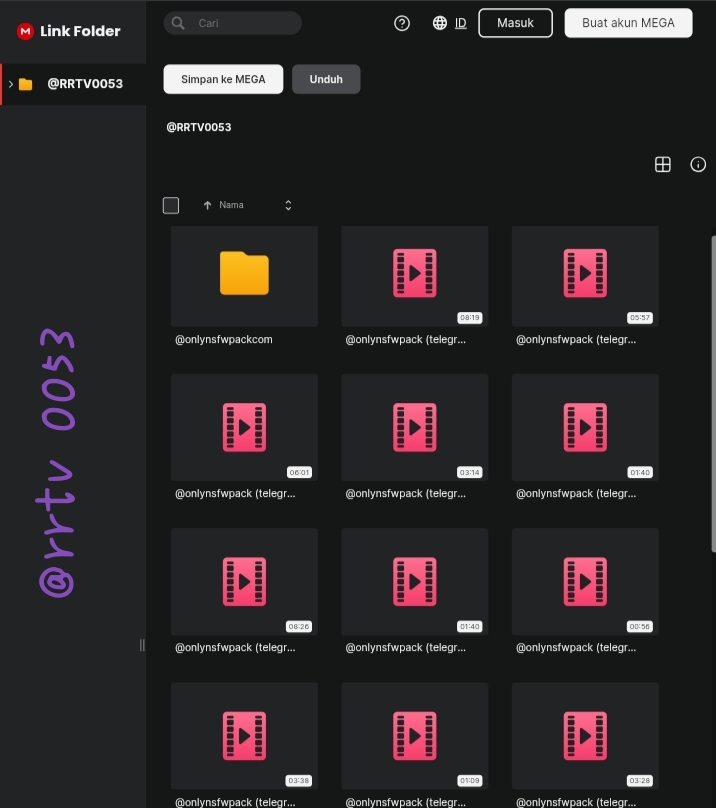Image resolution: width=716 pixels, height=808 pixels.
Task: Tick the select-all checkbox
Action: (x=171, y=205)
